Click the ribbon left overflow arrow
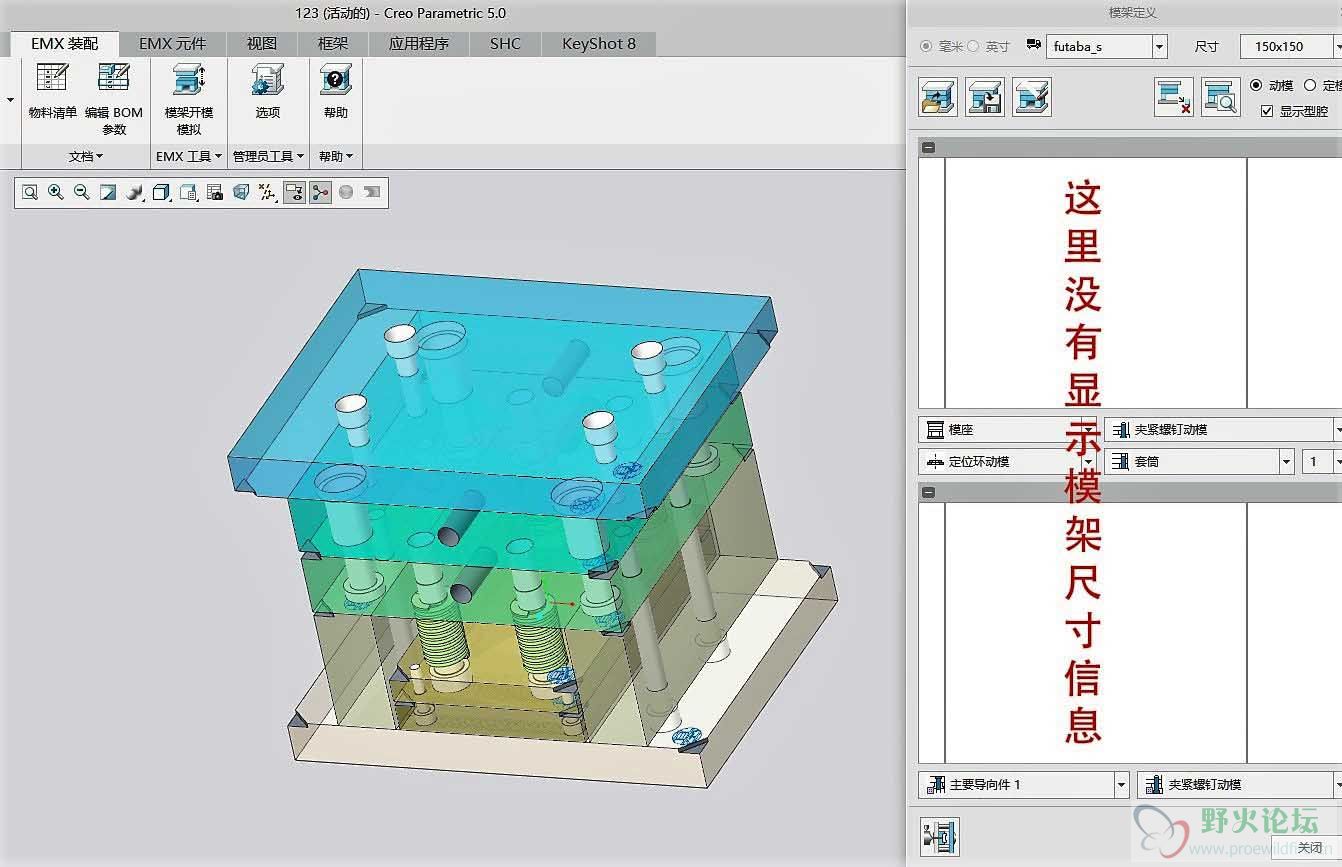The width and height of the screenshot is (1342, 867). point(10,100)
